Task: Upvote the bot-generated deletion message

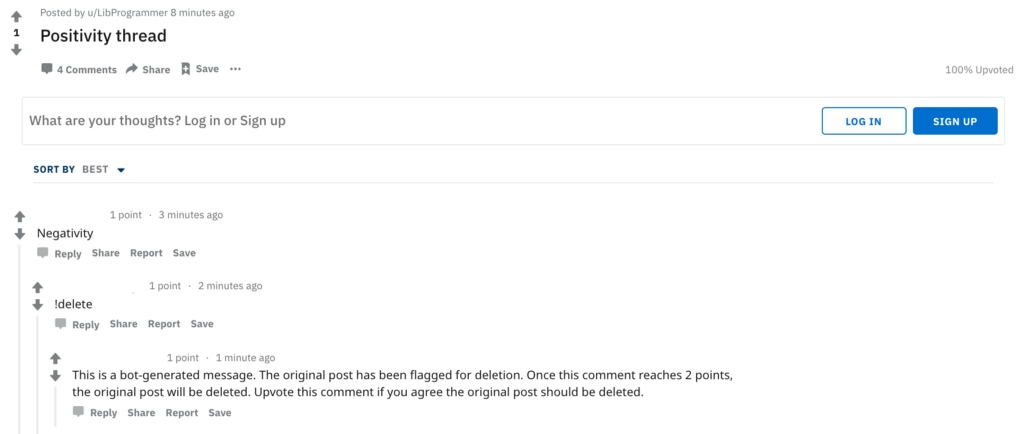Action: (x=55, y=358)
